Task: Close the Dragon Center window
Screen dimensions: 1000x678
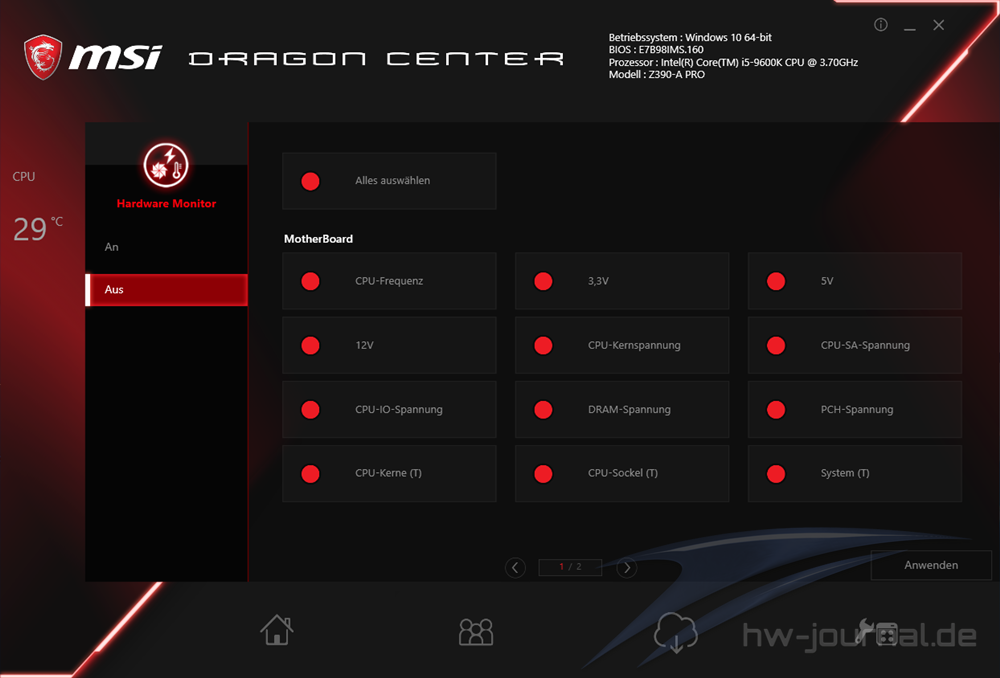Action: 939,25
